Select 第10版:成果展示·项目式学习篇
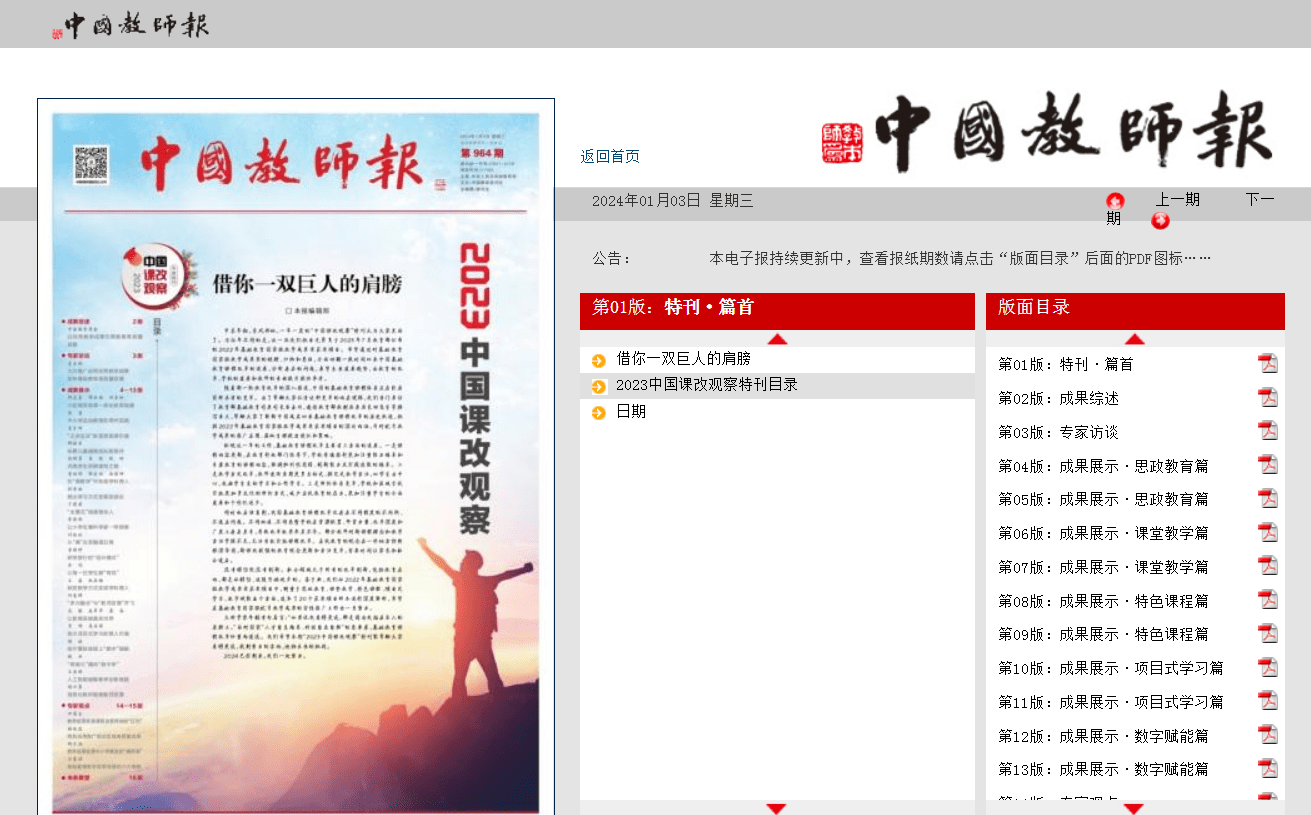 tap(1111, 668)
